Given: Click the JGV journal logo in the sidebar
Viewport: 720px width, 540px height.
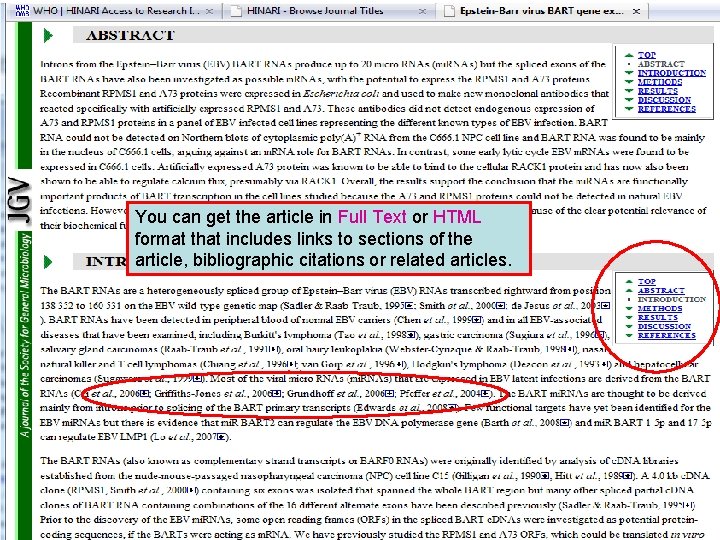Looking at the screenshot, I should click(20, 200).
